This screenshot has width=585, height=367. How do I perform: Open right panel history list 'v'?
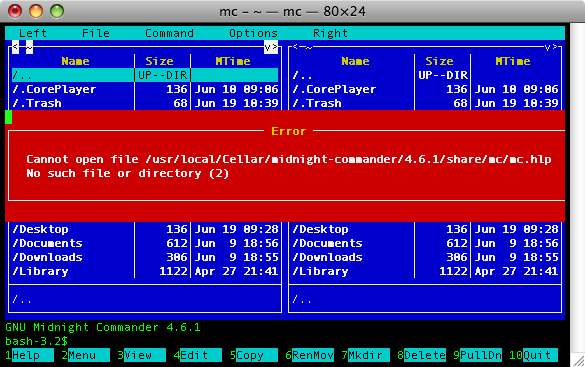[x=548, y=47]
